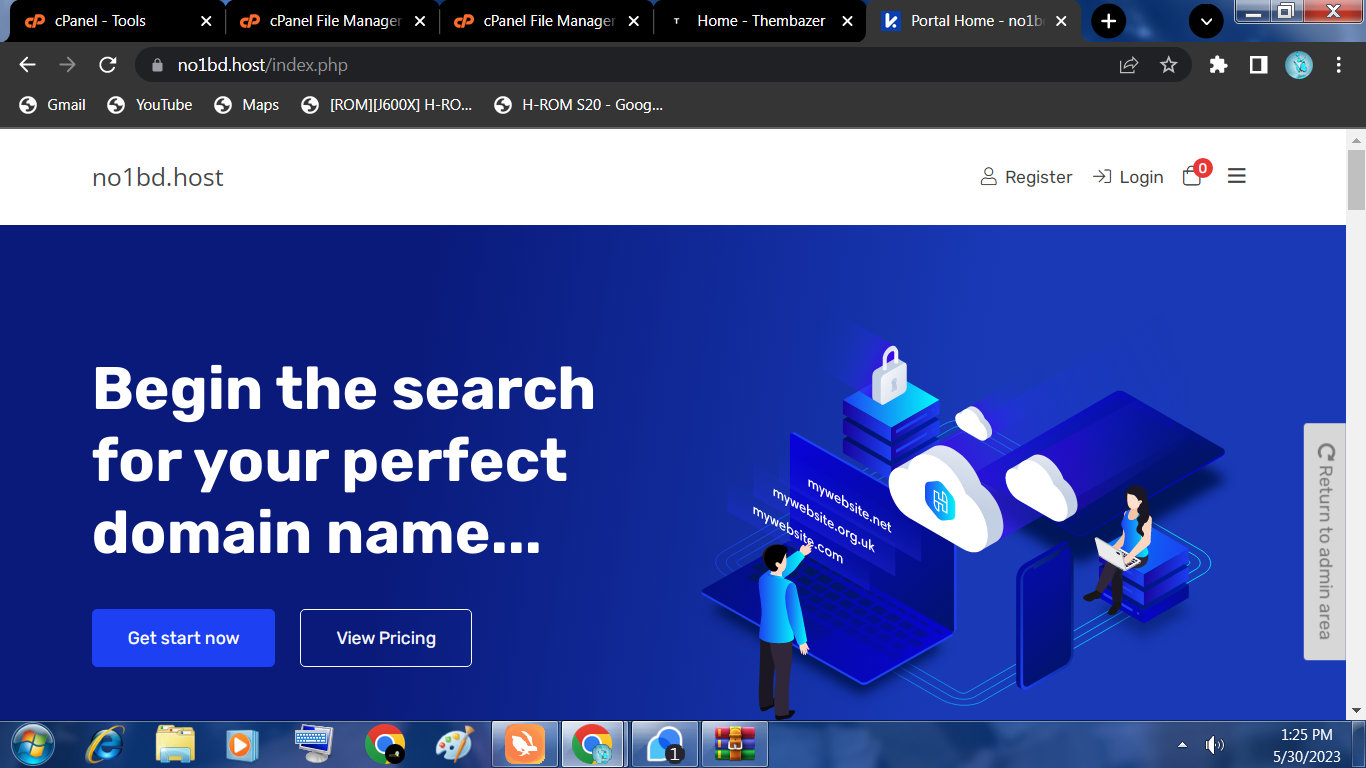Click the Get start now button

[183, 638]
